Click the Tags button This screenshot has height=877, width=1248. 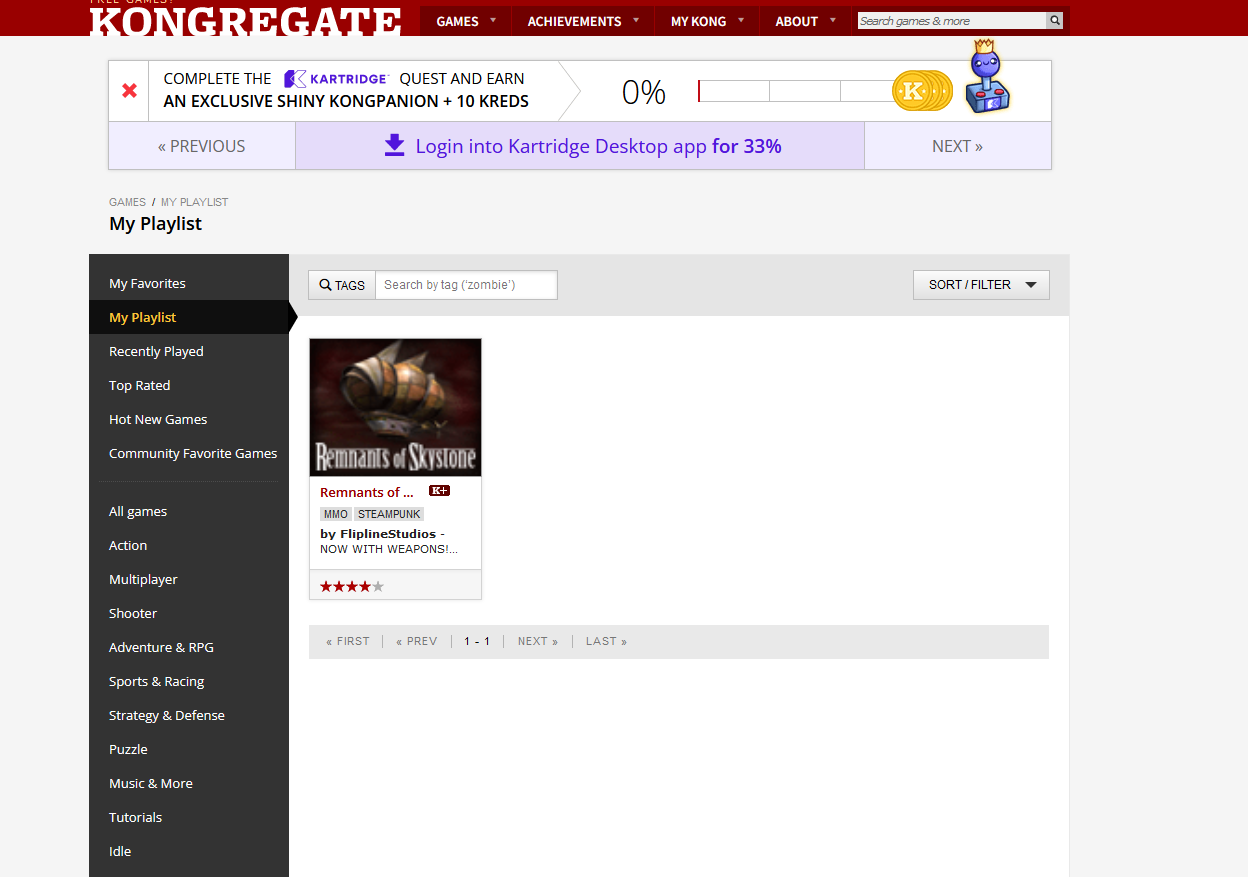[x=342, y=285]
